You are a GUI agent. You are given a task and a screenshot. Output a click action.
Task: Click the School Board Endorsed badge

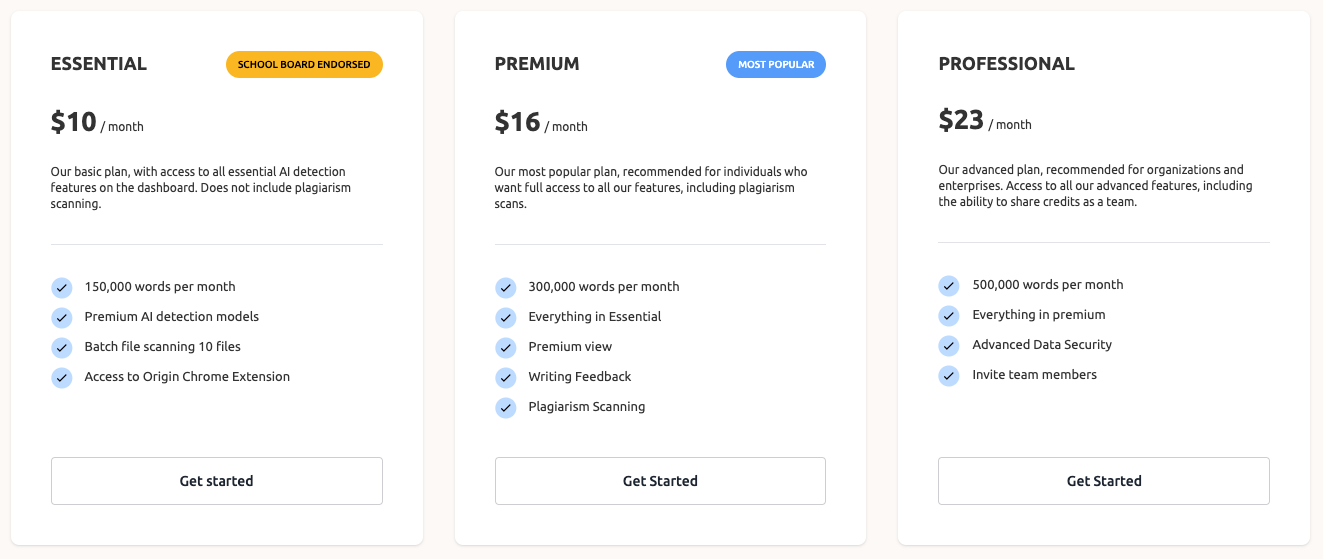[x=304, y=65]
